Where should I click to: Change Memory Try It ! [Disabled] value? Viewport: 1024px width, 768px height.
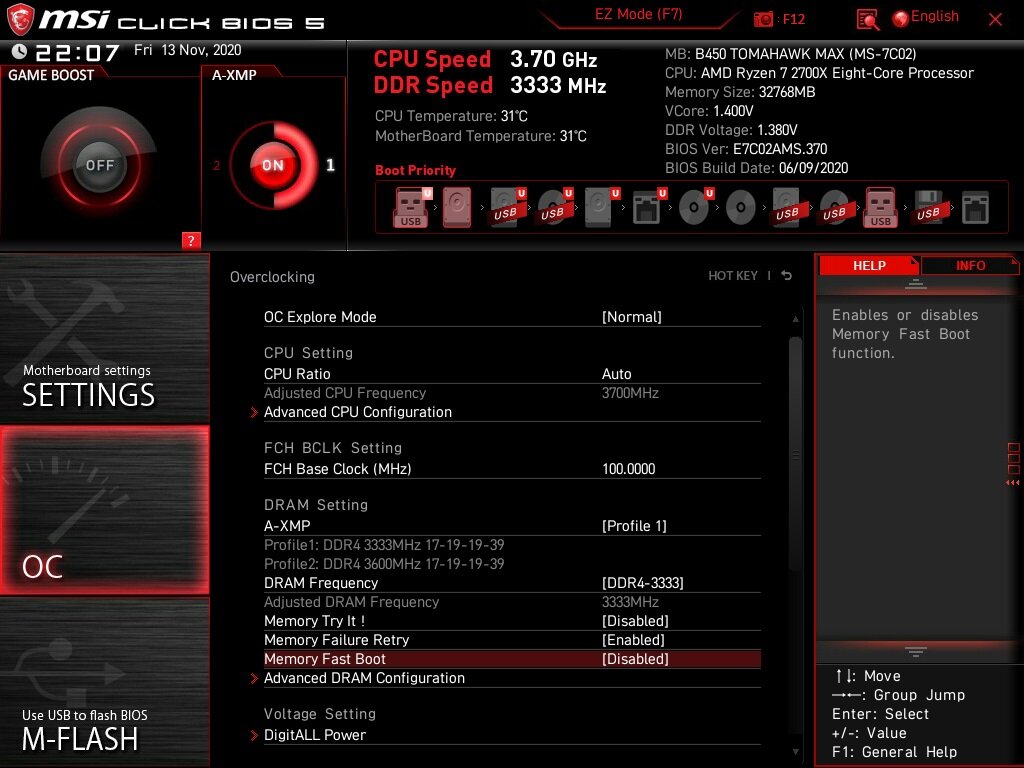(x=635, y=621)
